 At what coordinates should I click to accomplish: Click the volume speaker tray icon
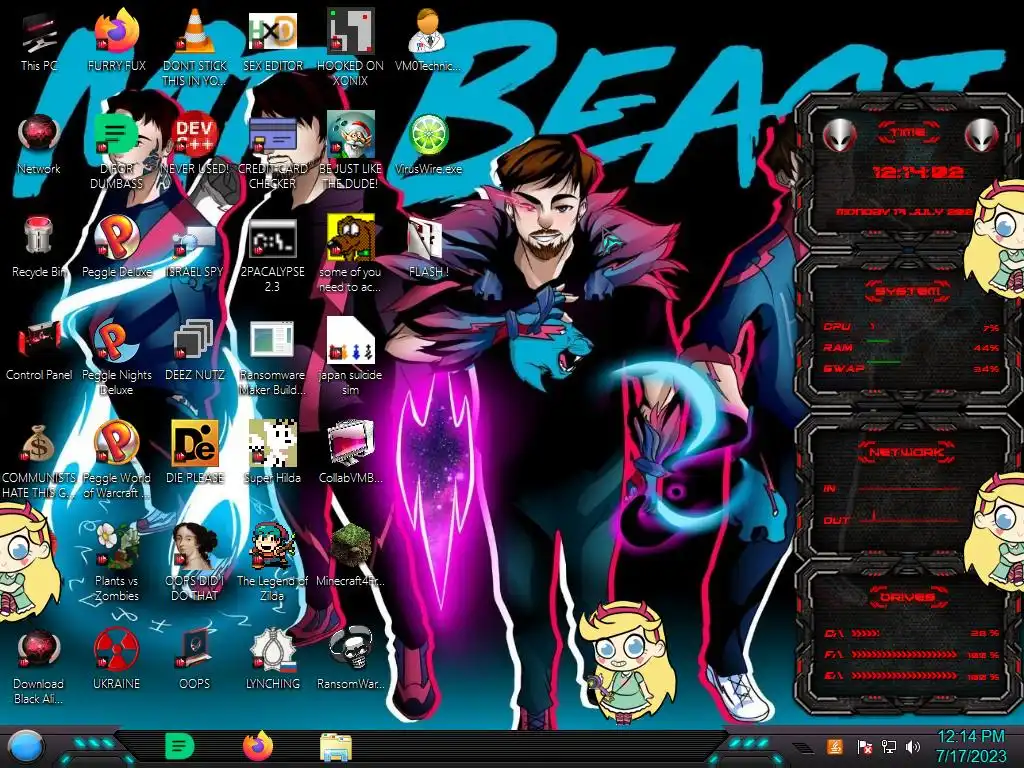914,746
